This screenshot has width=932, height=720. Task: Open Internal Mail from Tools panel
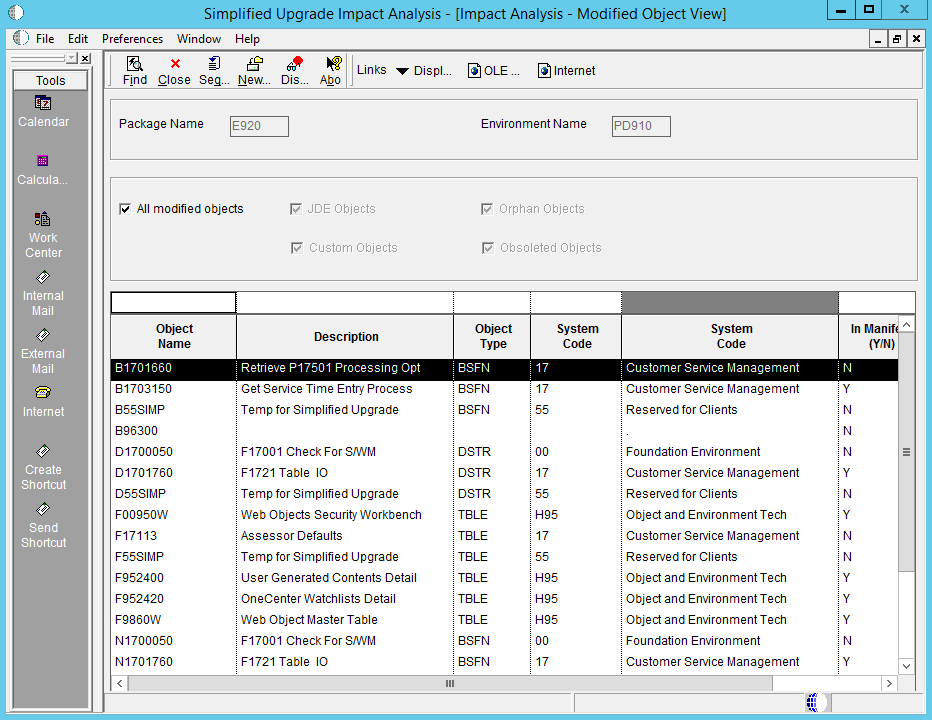(x=43, y=292)
